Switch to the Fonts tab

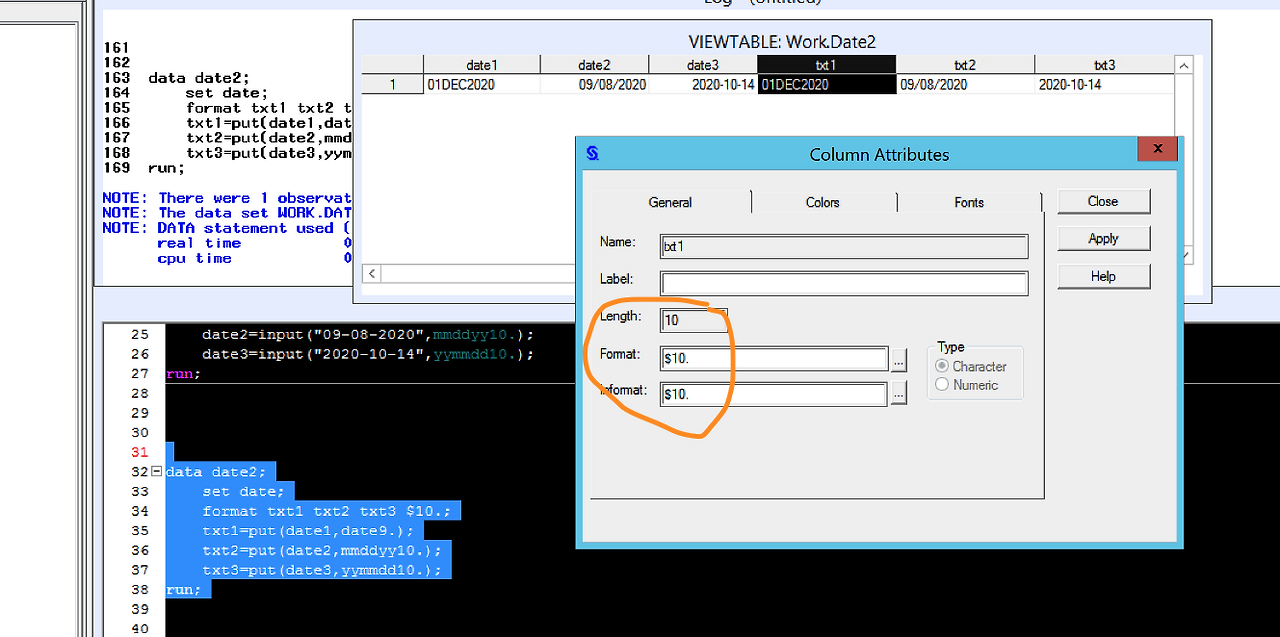969,202
